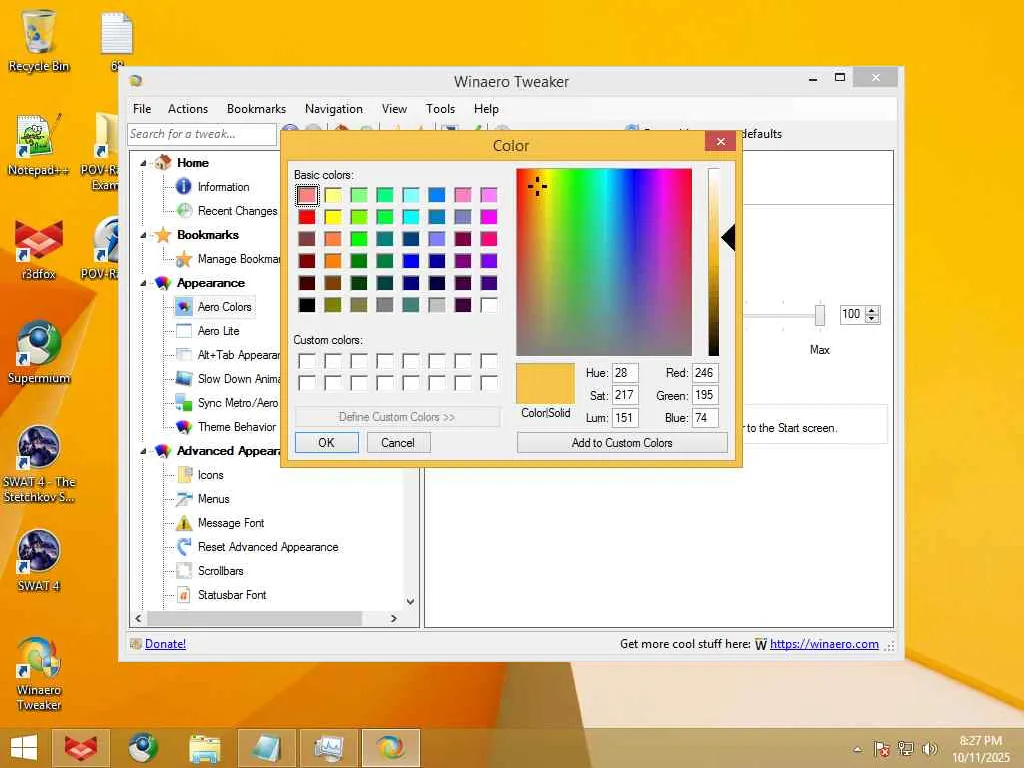This screenshot has width=1024, height=768.
Task: Show hidden system tray icons arrow
Action: click(x=857, y=749)
